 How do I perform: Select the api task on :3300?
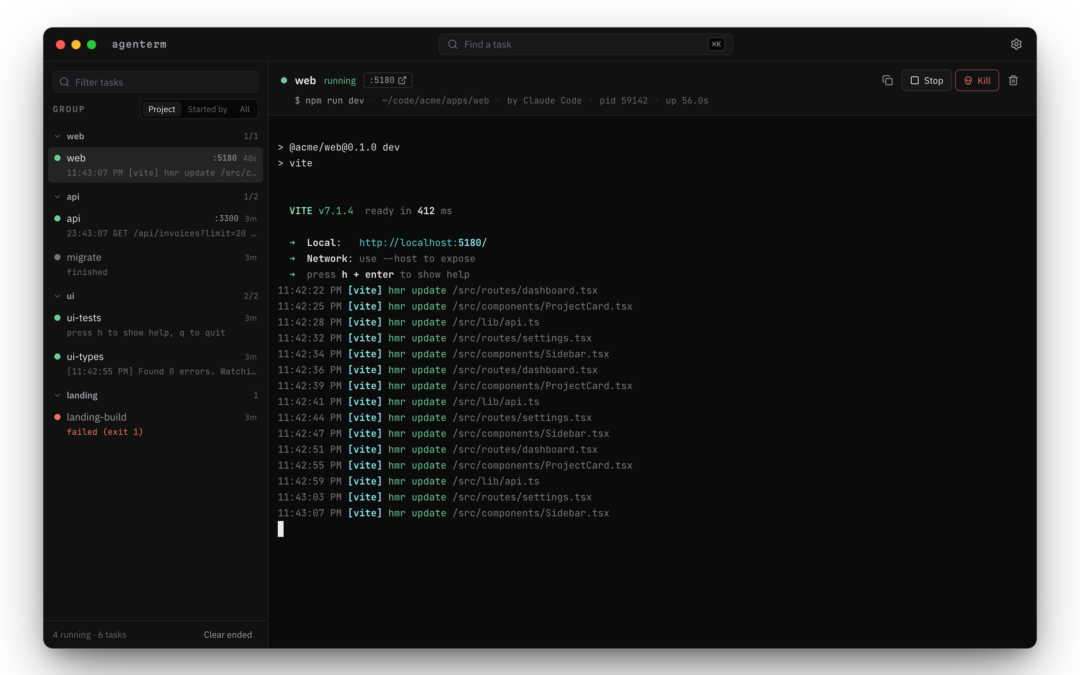pos(156,225)
